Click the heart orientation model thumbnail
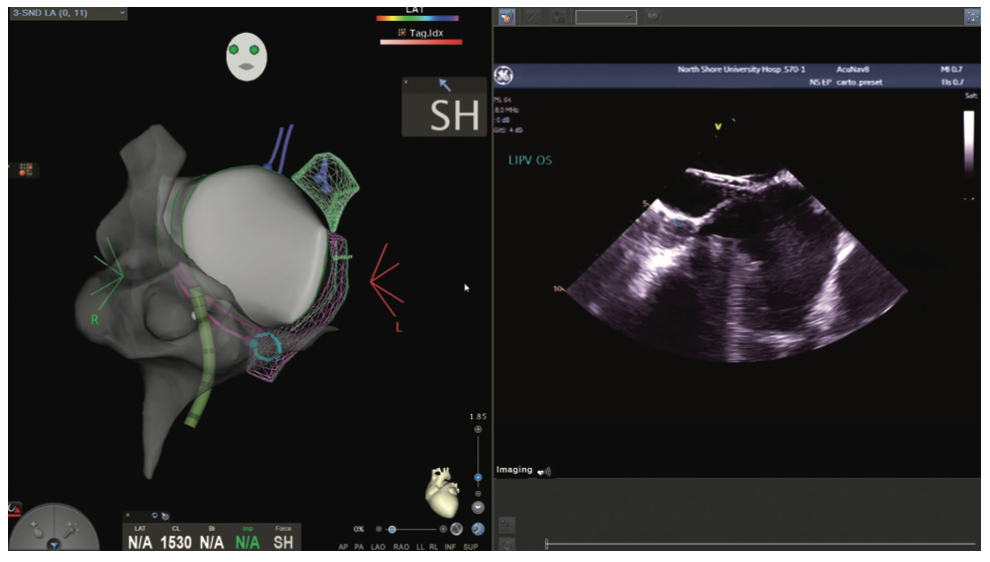Image resolution: width=990 pixels, height=562 pixels. (x=443, y=492)
